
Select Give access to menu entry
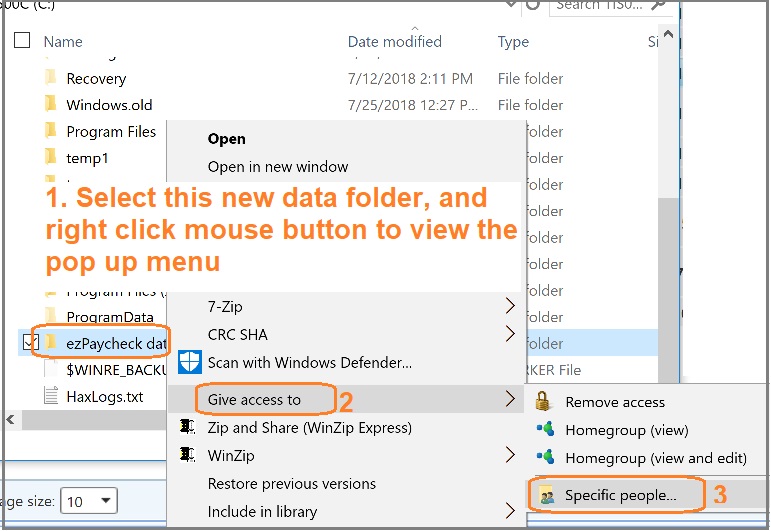pos(254,400)
